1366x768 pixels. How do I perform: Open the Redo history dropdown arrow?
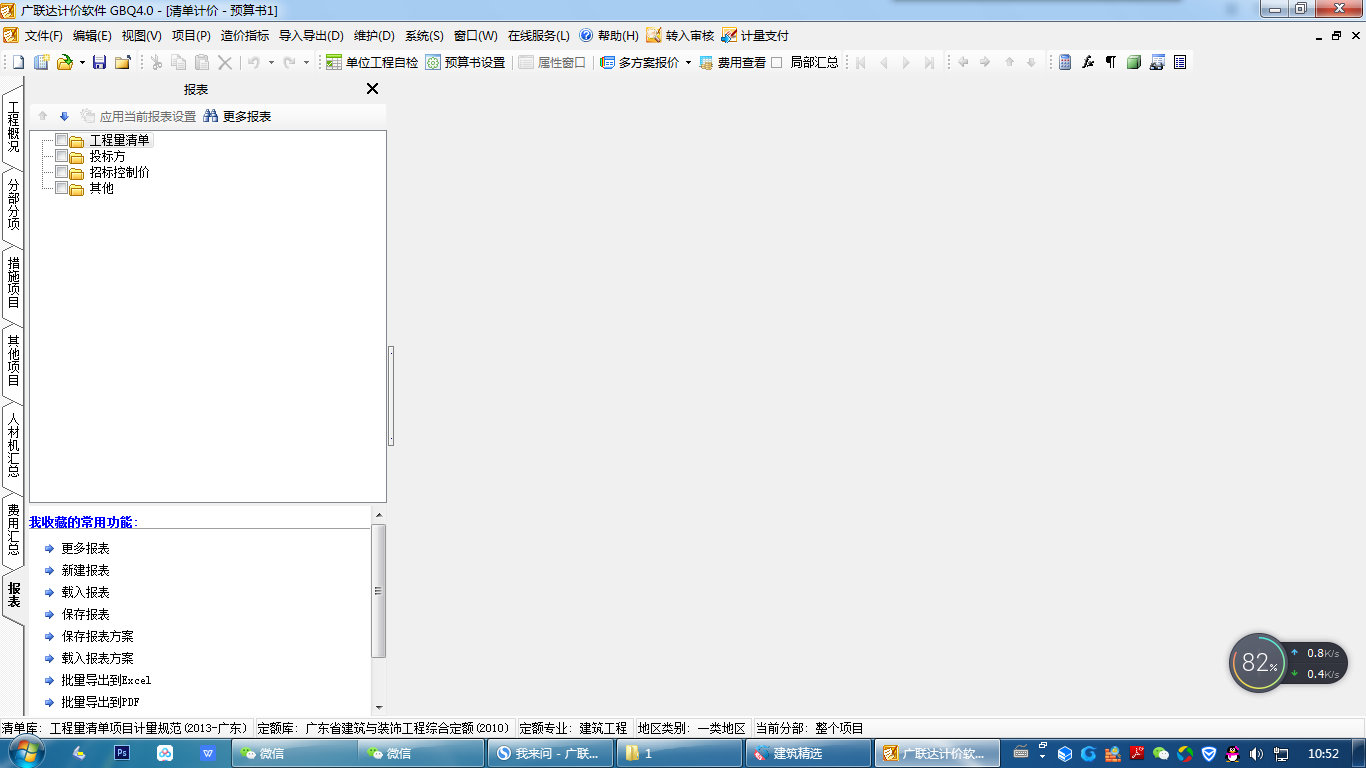(306, 62)
